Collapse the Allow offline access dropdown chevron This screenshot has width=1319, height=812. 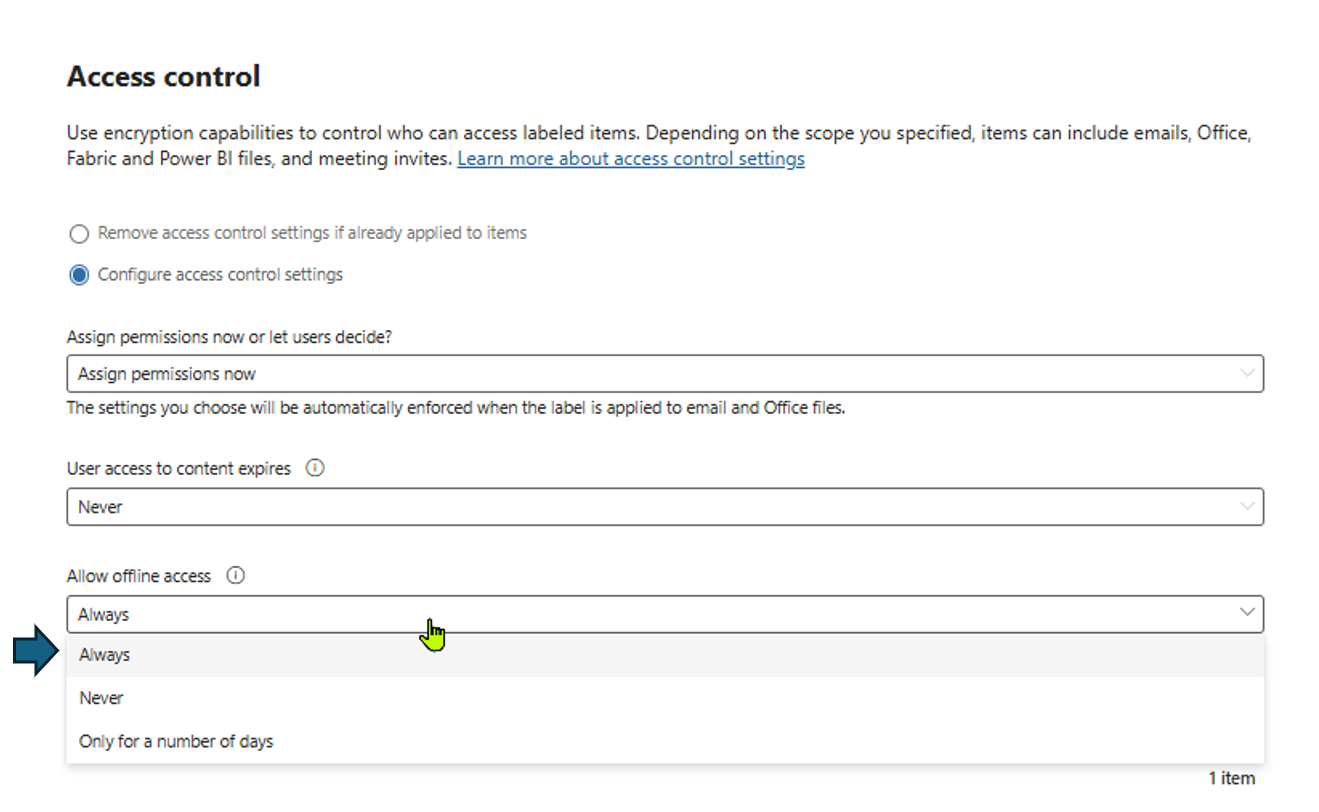pos(1247,612)
